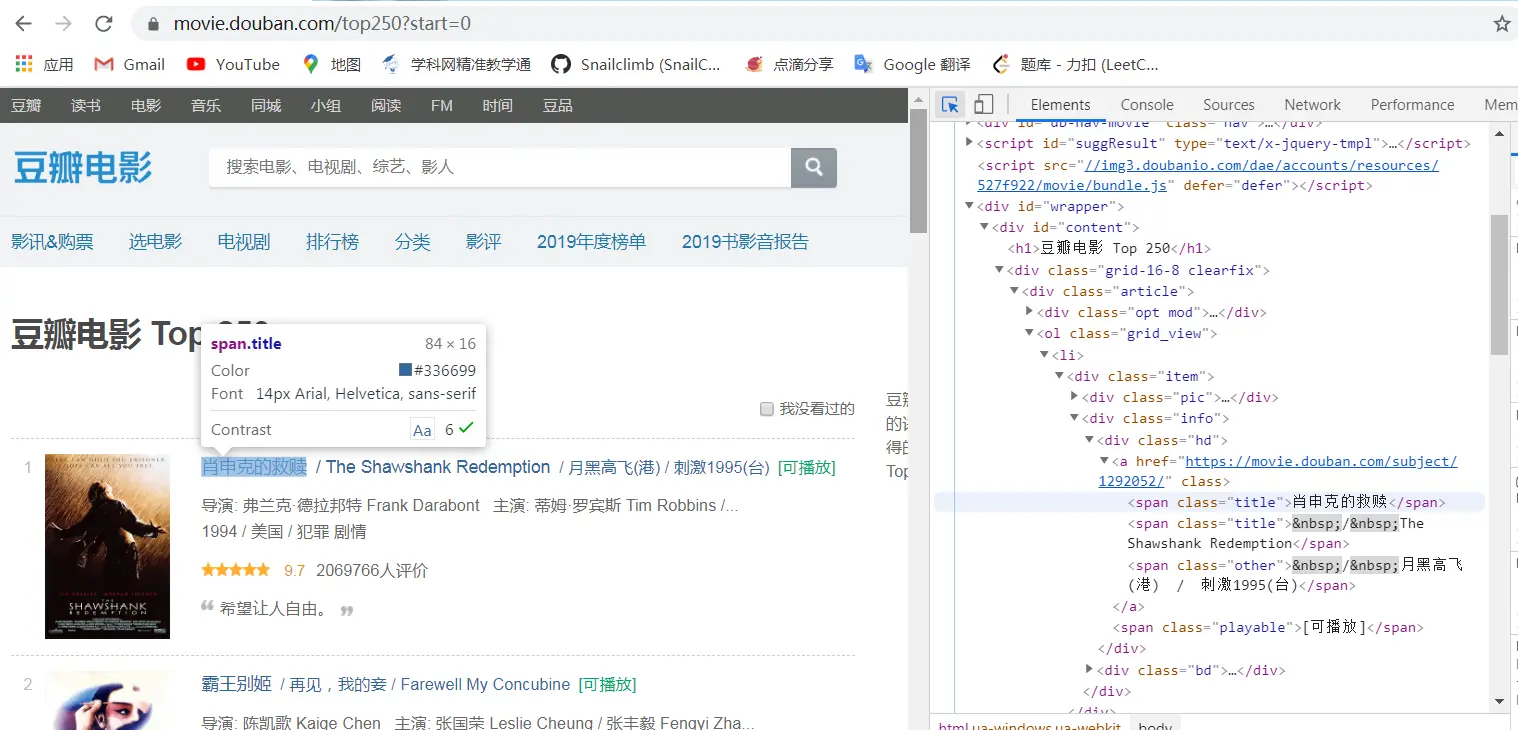
Task: Open the 排行榜 navigation link
Action: [332, 241]
